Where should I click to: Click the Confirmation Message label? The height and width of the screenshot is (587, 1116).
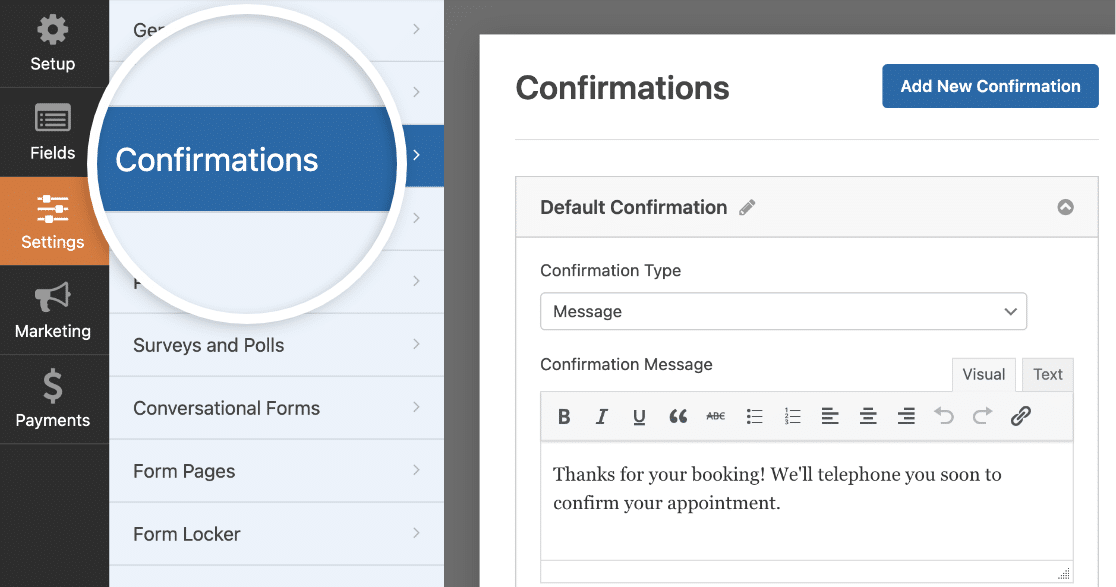626,364
